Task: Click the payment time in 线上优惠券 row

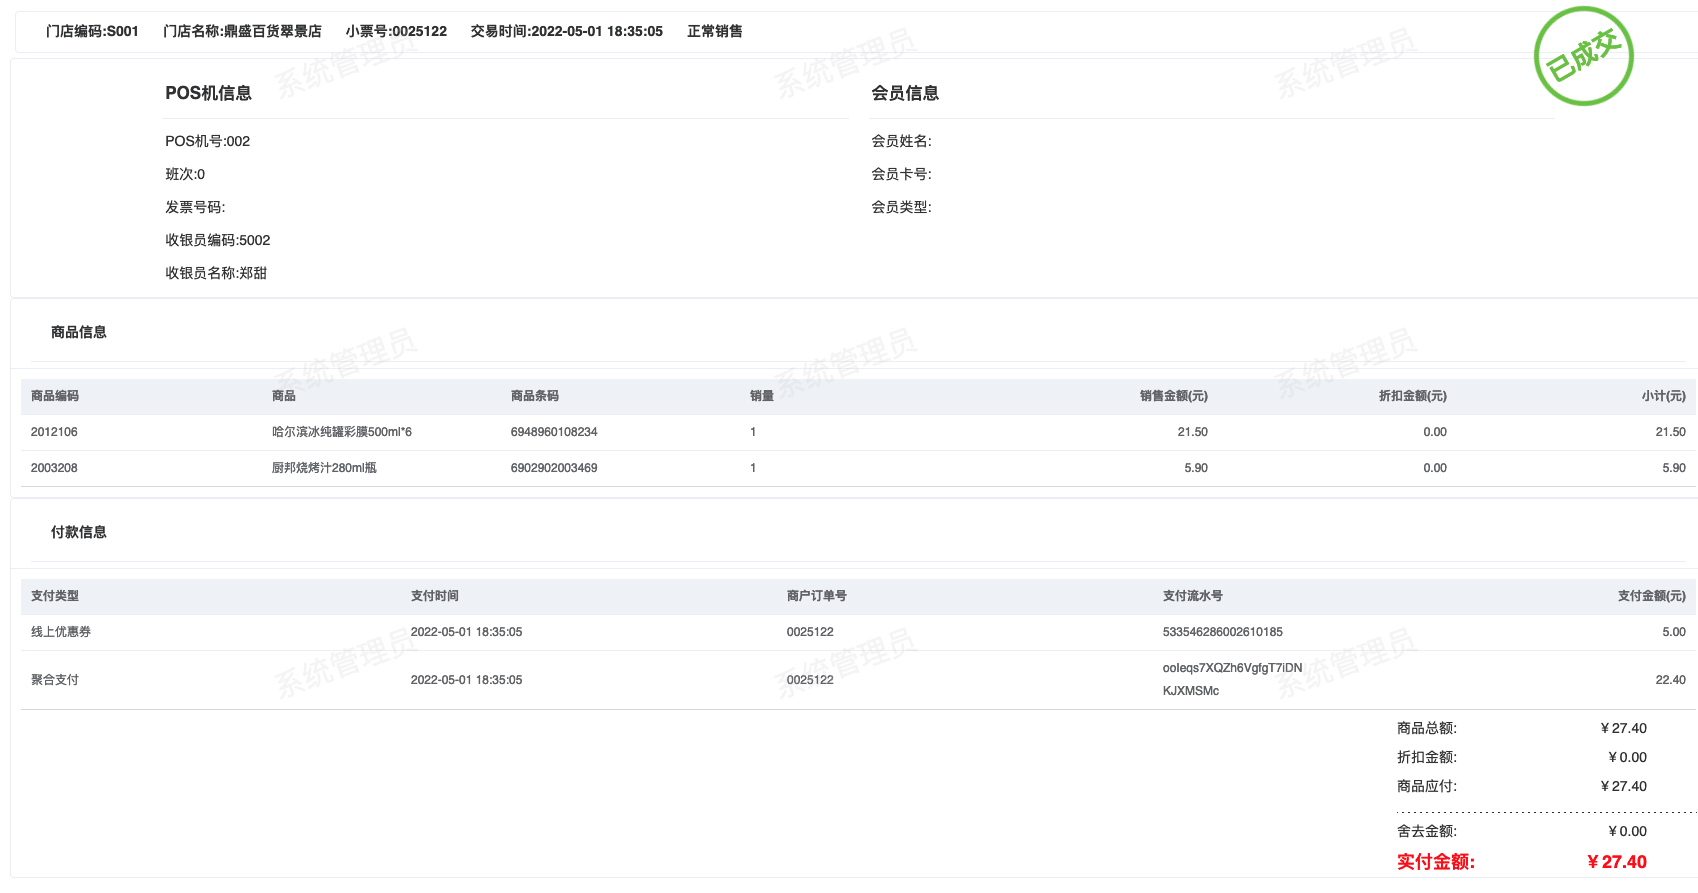Action: tap(467, 632)
